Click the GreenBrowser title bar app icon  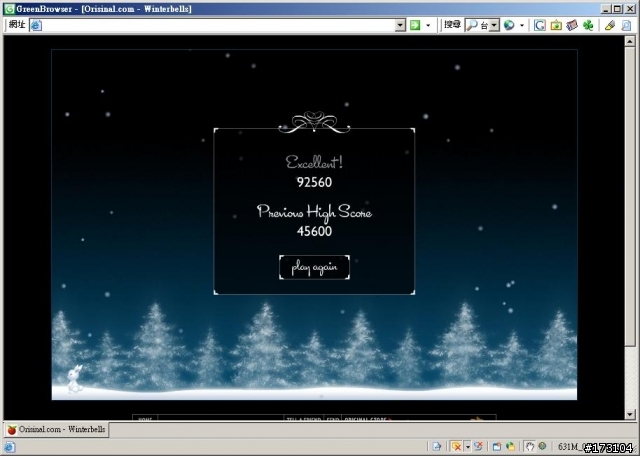9,9
